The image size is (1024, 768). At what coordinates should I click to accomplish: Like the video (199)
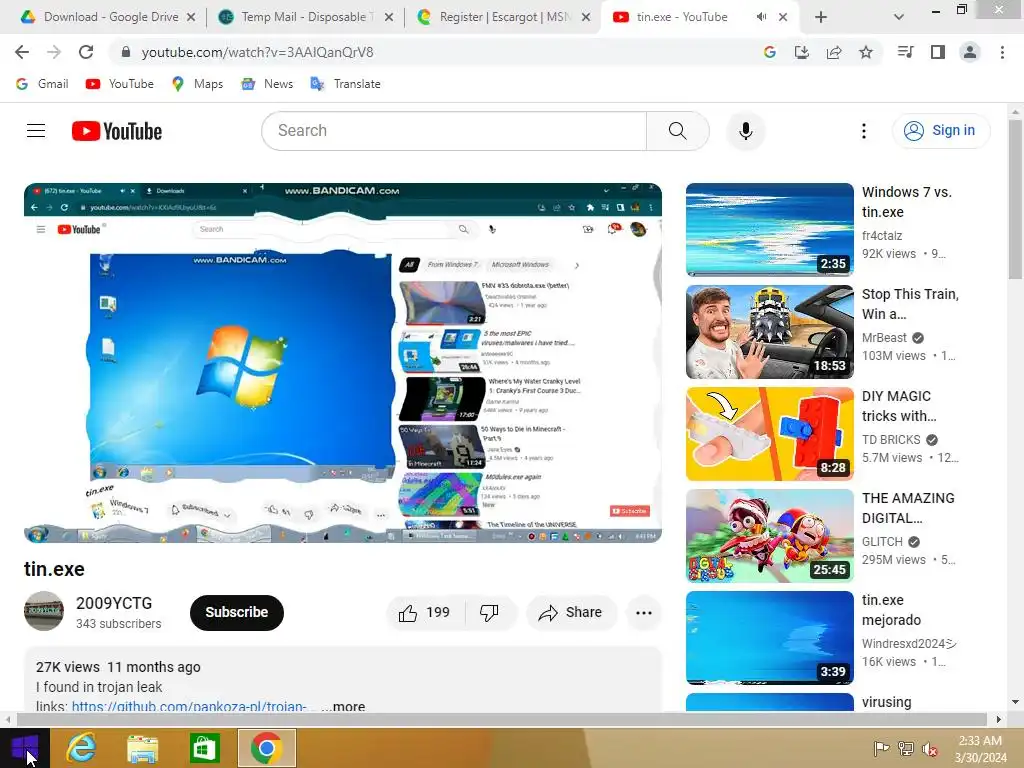click(x=425, y=613)
